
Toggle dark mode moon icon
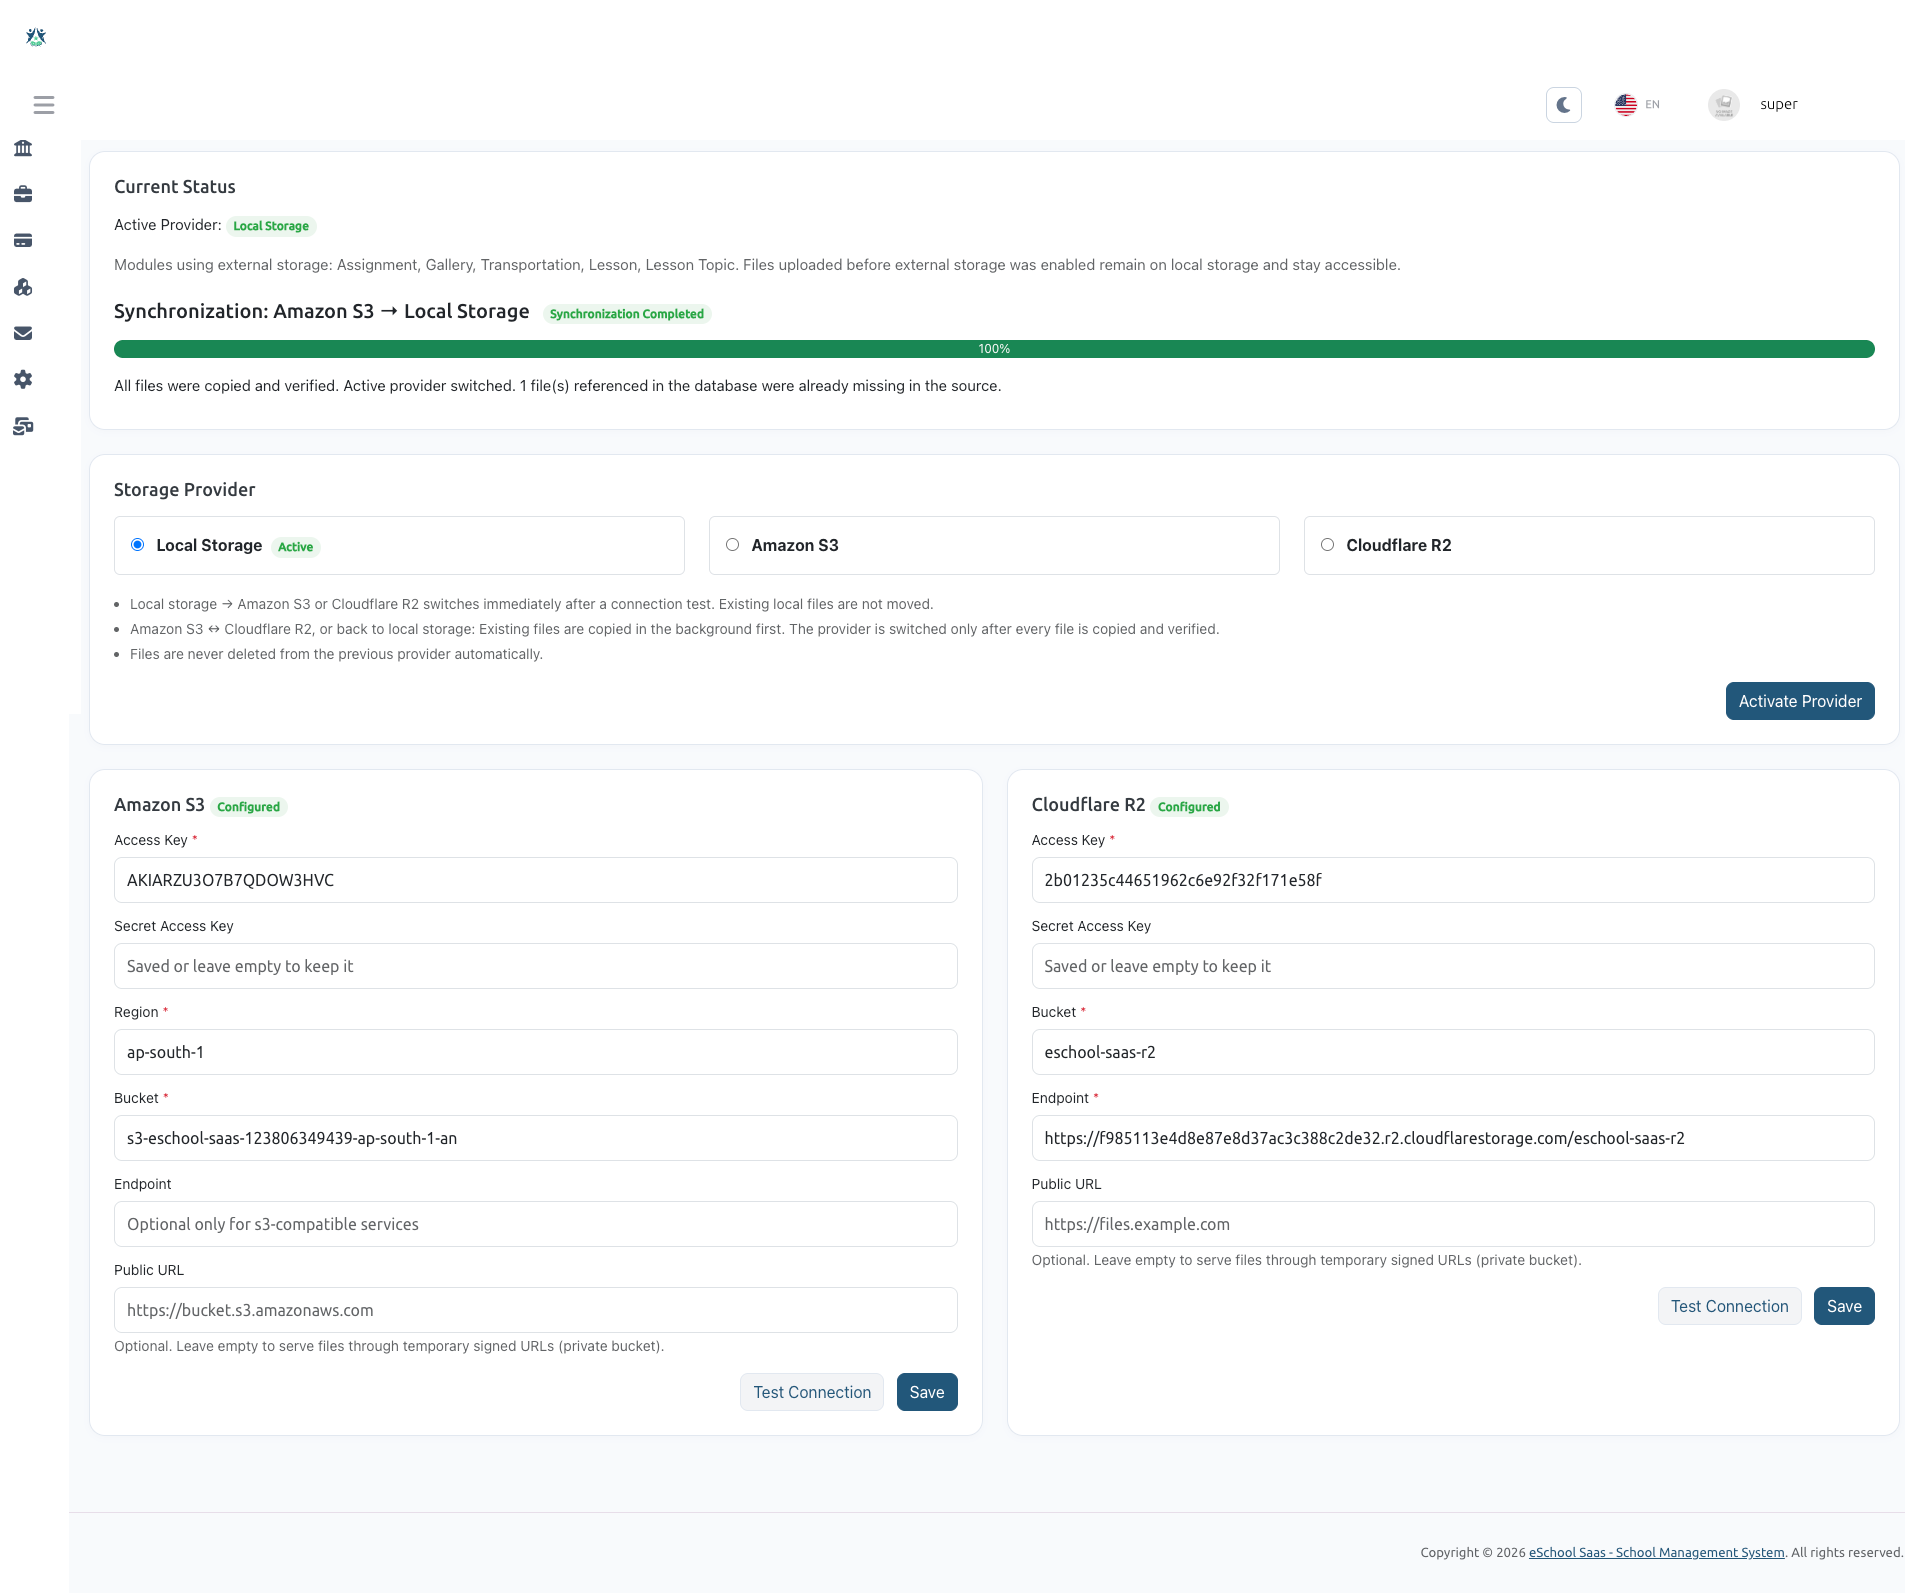click(x=1563, y=105)
